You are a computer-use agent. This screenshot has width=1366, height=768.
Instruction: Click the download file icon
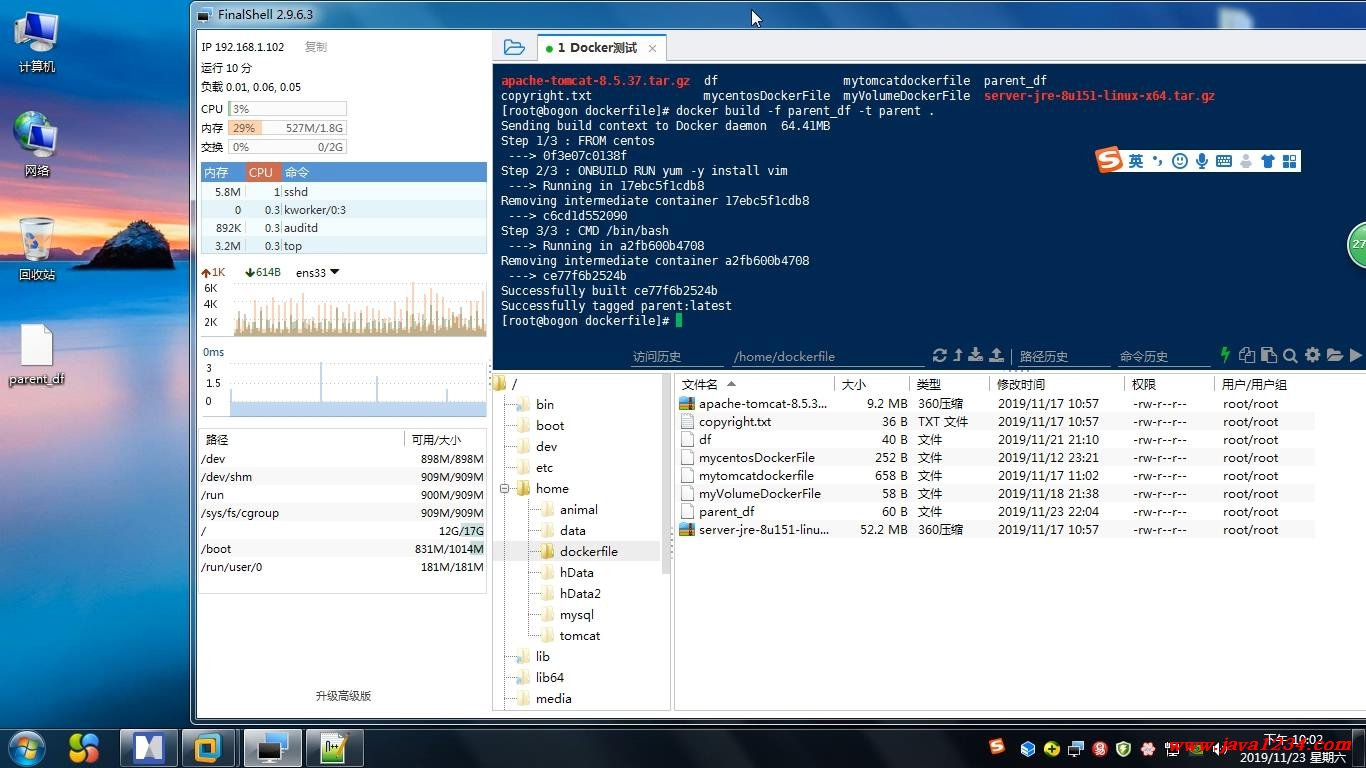[x=976, y=355]
